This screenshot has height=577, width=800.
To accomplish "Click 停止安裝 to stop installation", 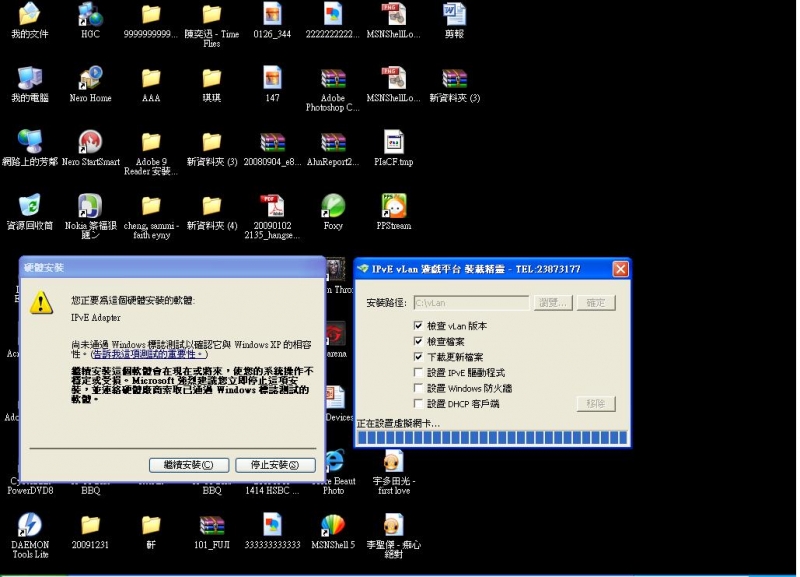I will (275, 464).
